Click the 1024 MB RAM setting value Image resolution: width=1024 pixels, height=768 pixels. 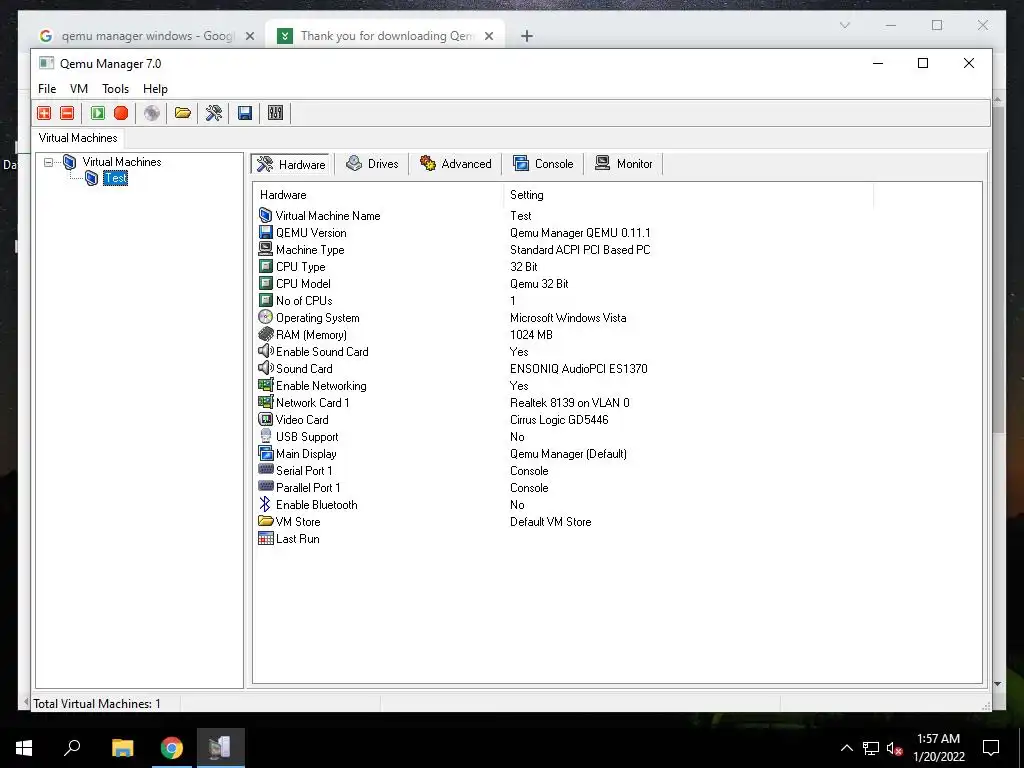click(531, 334)
